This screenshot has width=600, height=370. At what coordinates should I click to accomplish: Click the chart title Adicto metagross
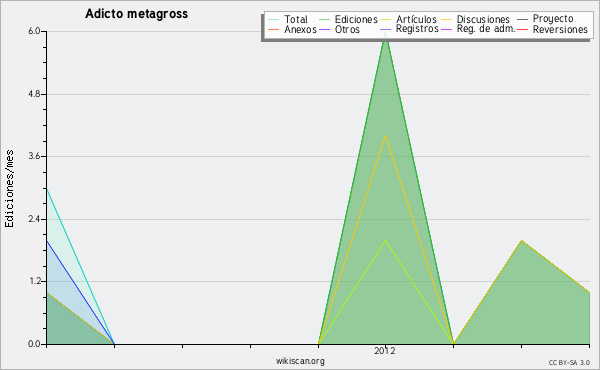pyautogui.click(x=137, y=14)
